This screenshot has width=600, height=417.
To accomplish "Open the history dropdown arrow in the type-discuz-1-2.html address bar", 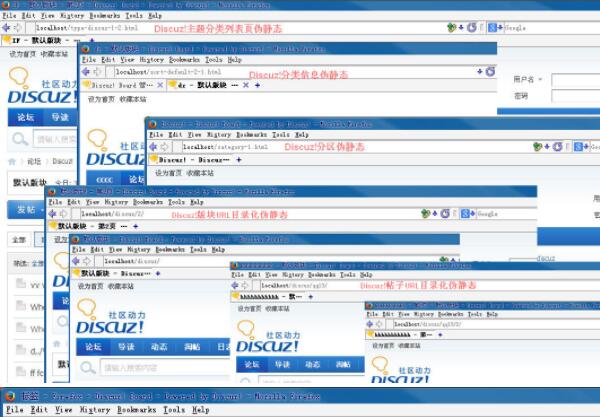I will [461, 28].
